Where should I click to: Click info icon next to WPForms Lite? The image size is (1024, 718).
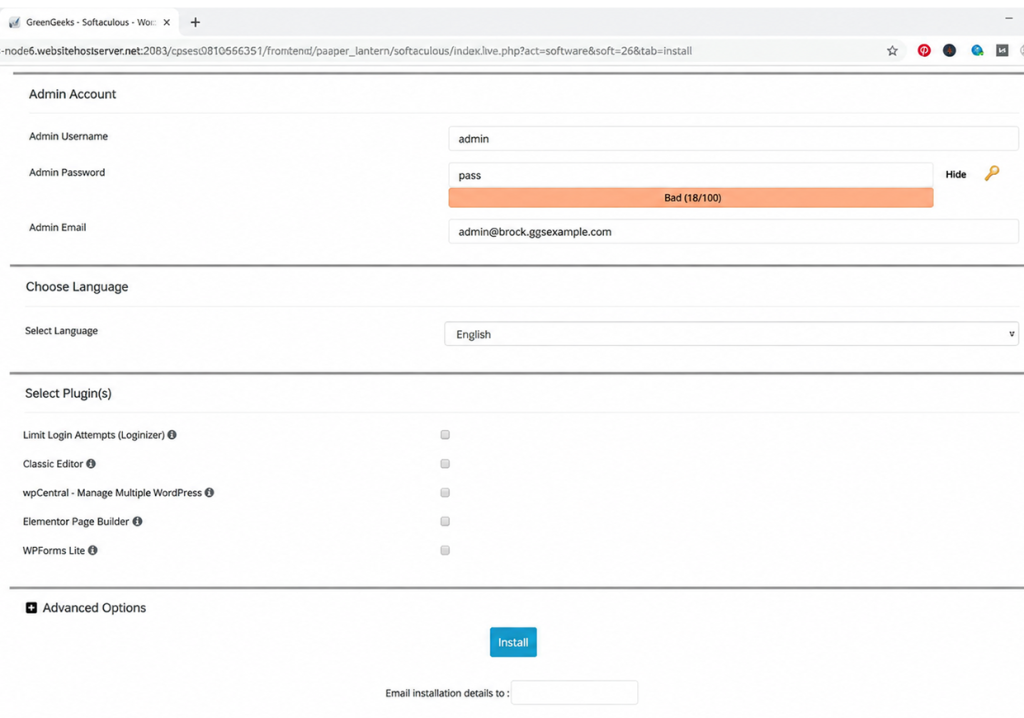(x=92, y=551)
